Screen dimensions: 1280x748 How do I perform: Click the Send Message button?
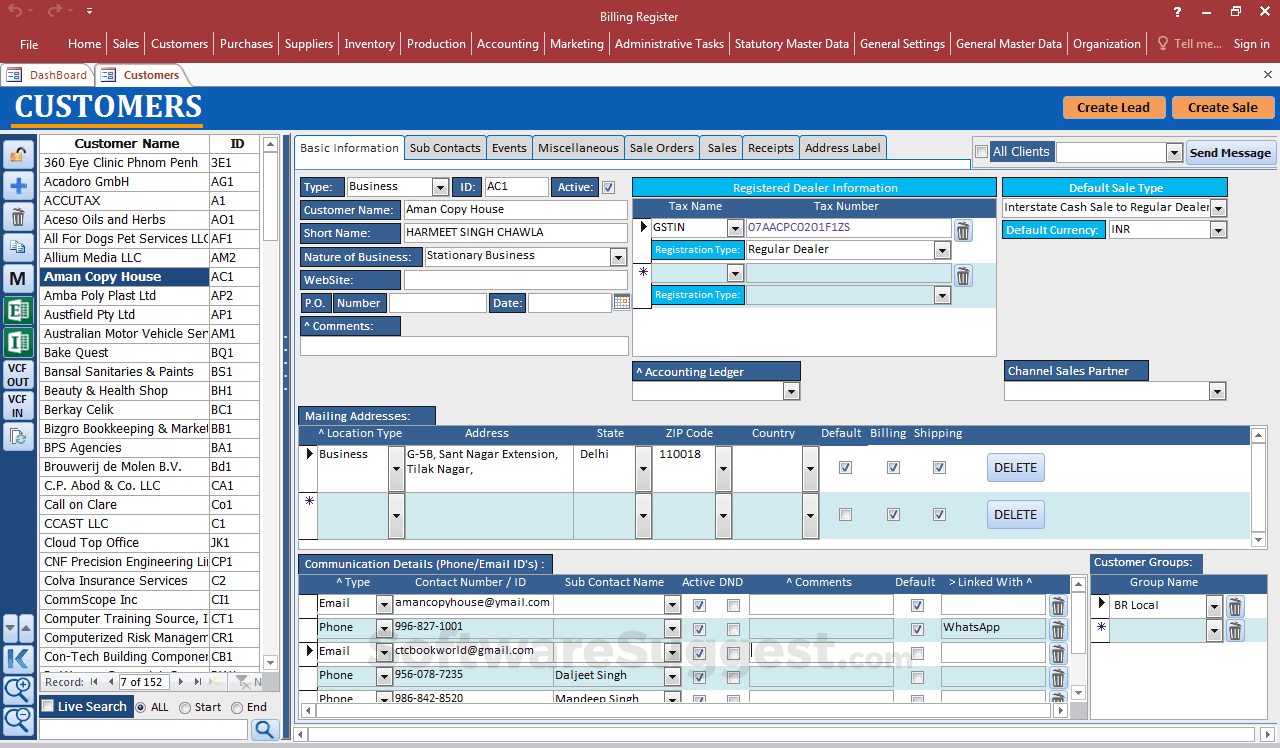coord(1230,153)
